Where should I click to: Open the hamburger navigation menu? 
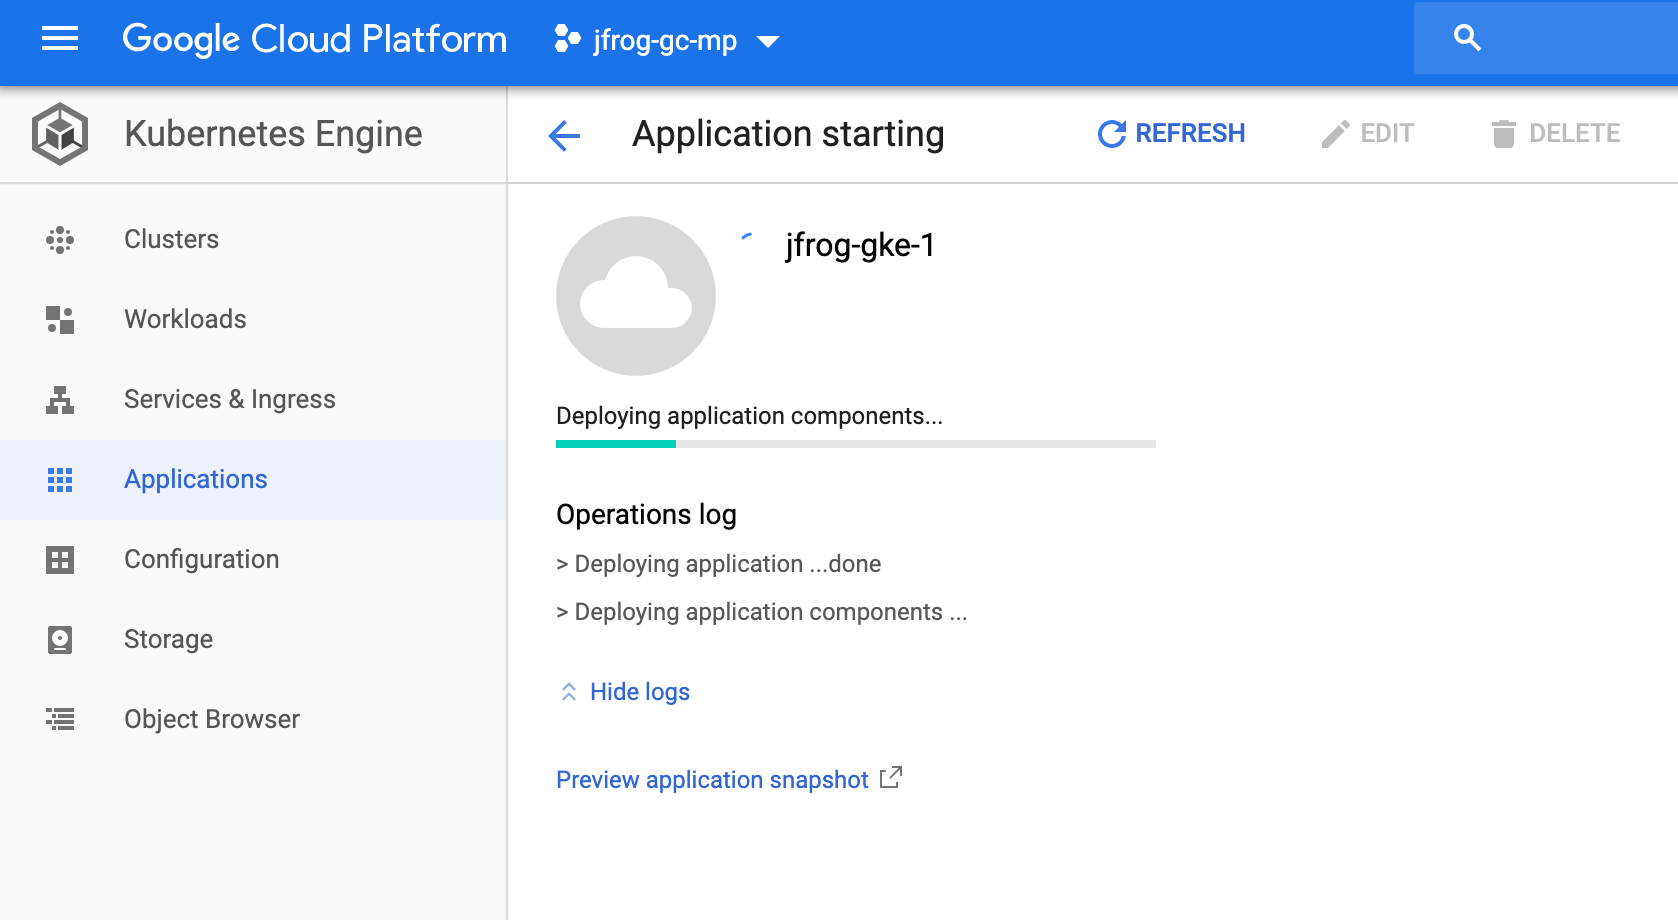pos(60,39)
